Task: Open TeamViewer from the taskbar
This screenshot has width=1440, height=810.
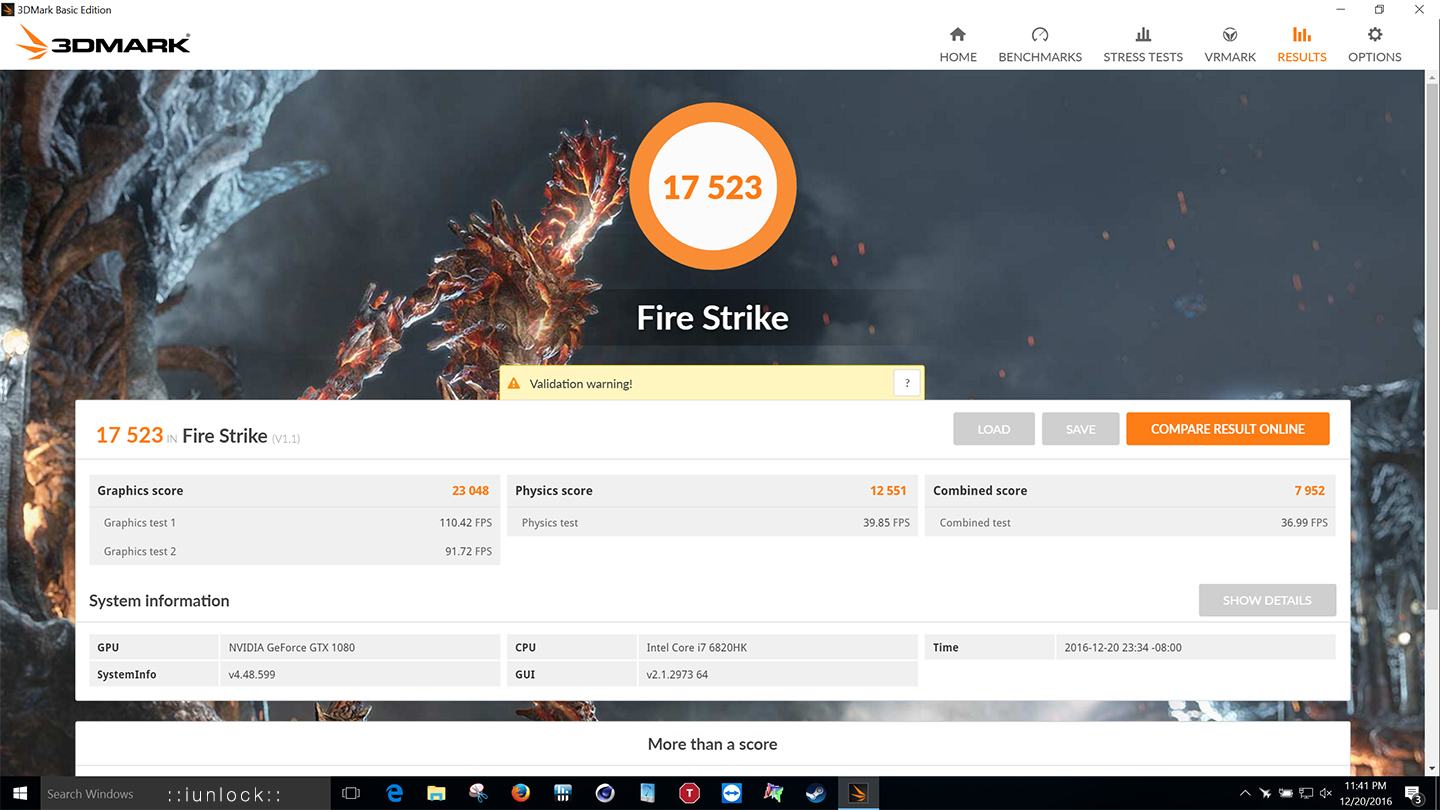Action: pos(731,794)
